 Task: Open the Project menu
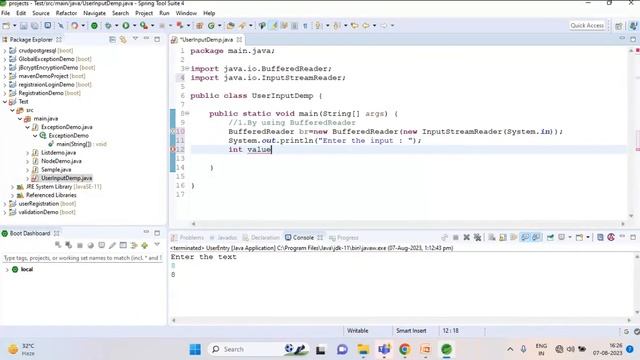pyautogui.click(x=144, y=13)
